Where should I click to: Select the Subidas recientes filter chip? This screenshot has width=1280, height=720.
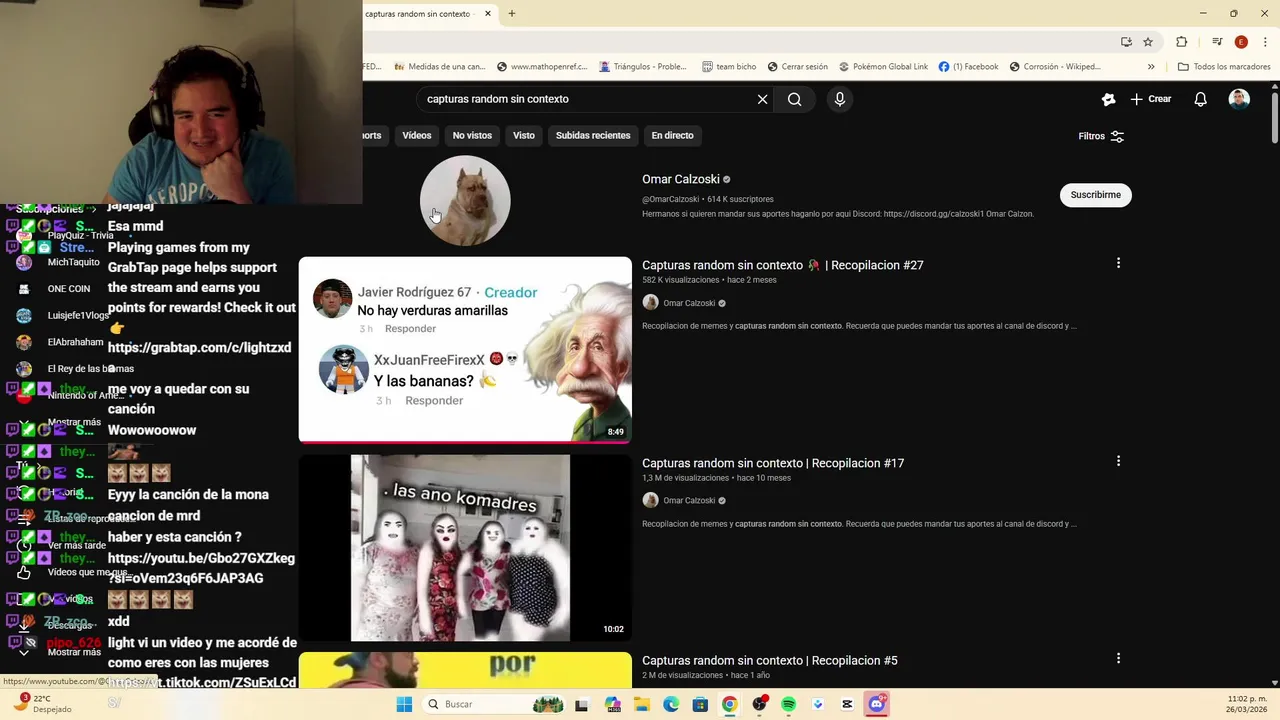[593, 135]
